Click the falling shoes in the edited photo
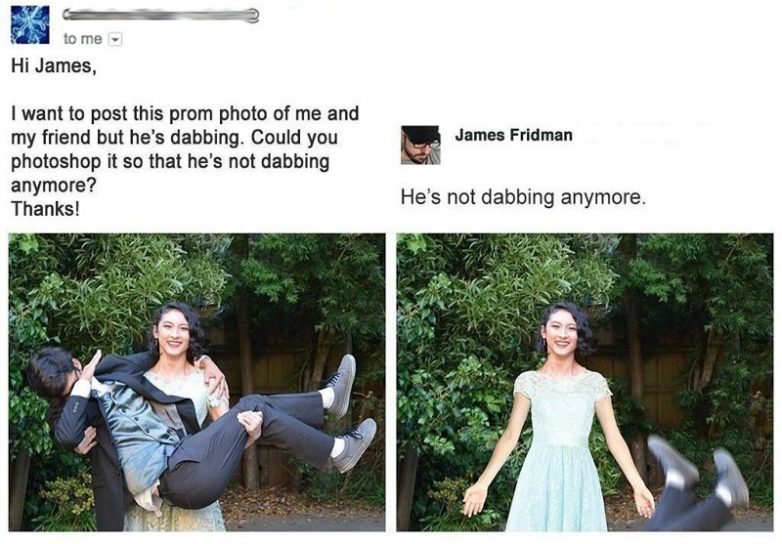The image size is (782, 544). 698,472
